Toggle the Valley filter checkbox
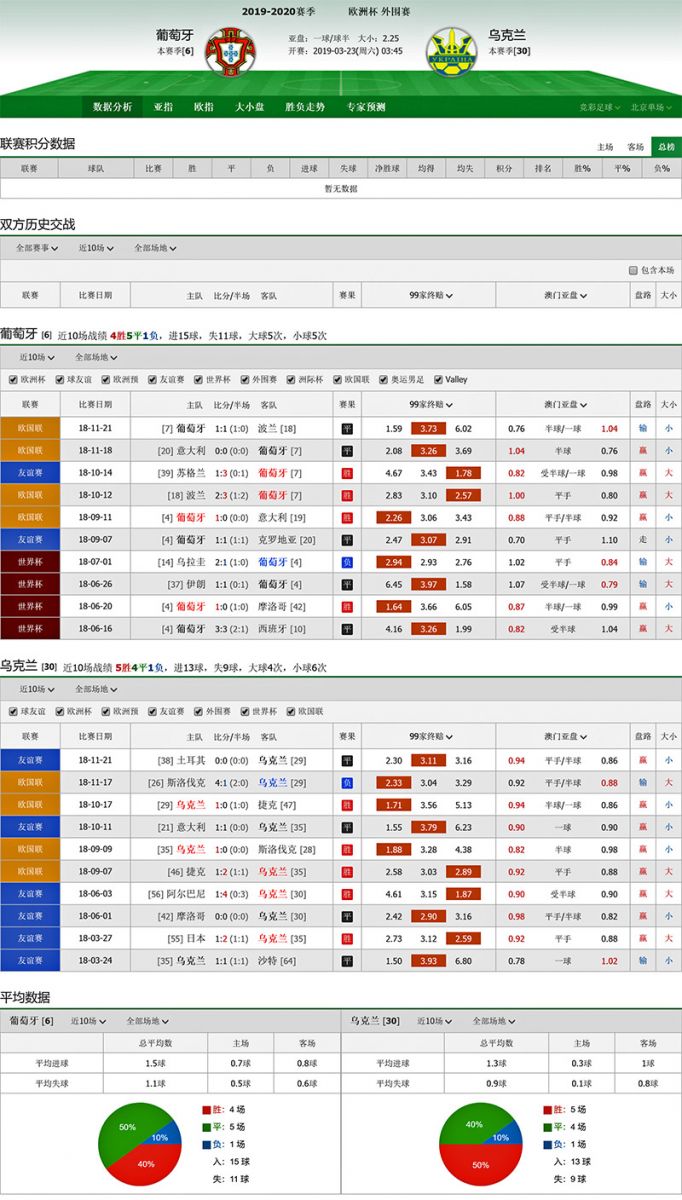682x1200 pixels. [437, 380]
